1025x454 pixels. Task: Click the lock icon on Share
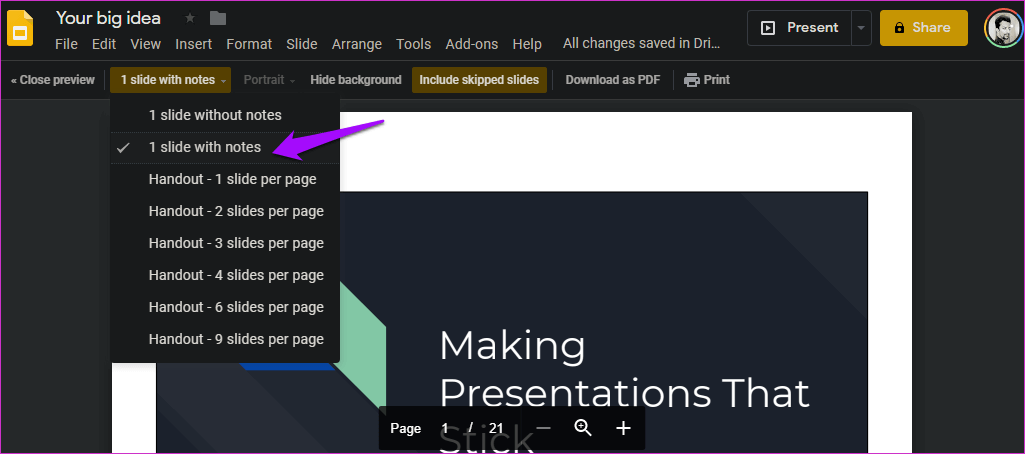899,28
